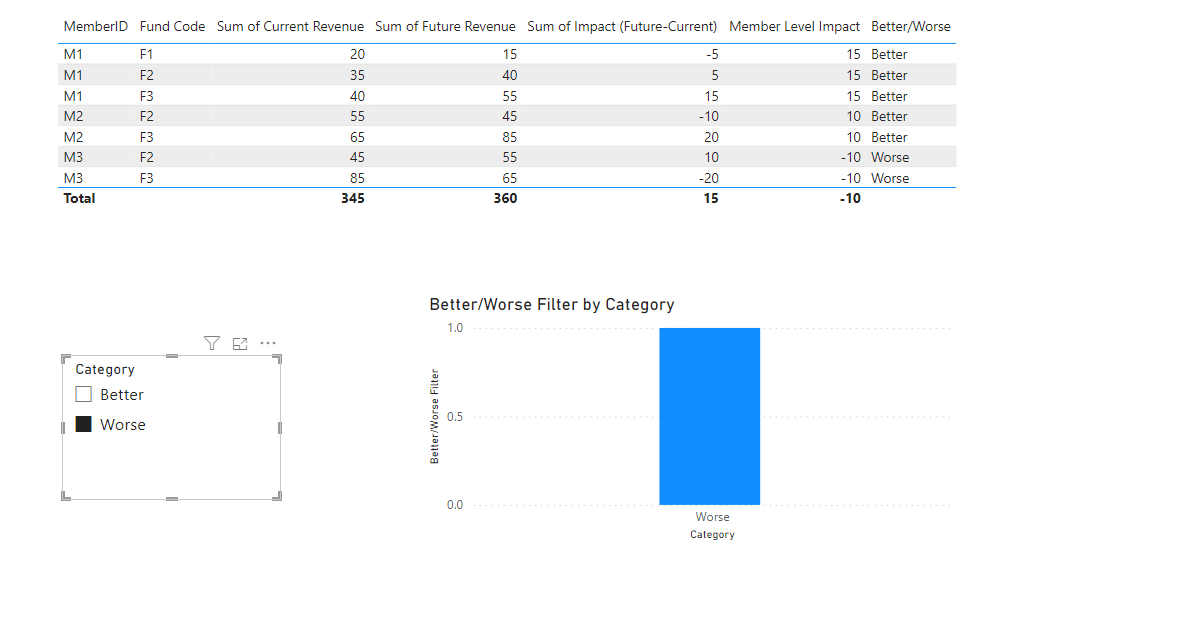Select Total row label
The height and width of the screenshot is (630, 1186).
click(x=79, y=198)
